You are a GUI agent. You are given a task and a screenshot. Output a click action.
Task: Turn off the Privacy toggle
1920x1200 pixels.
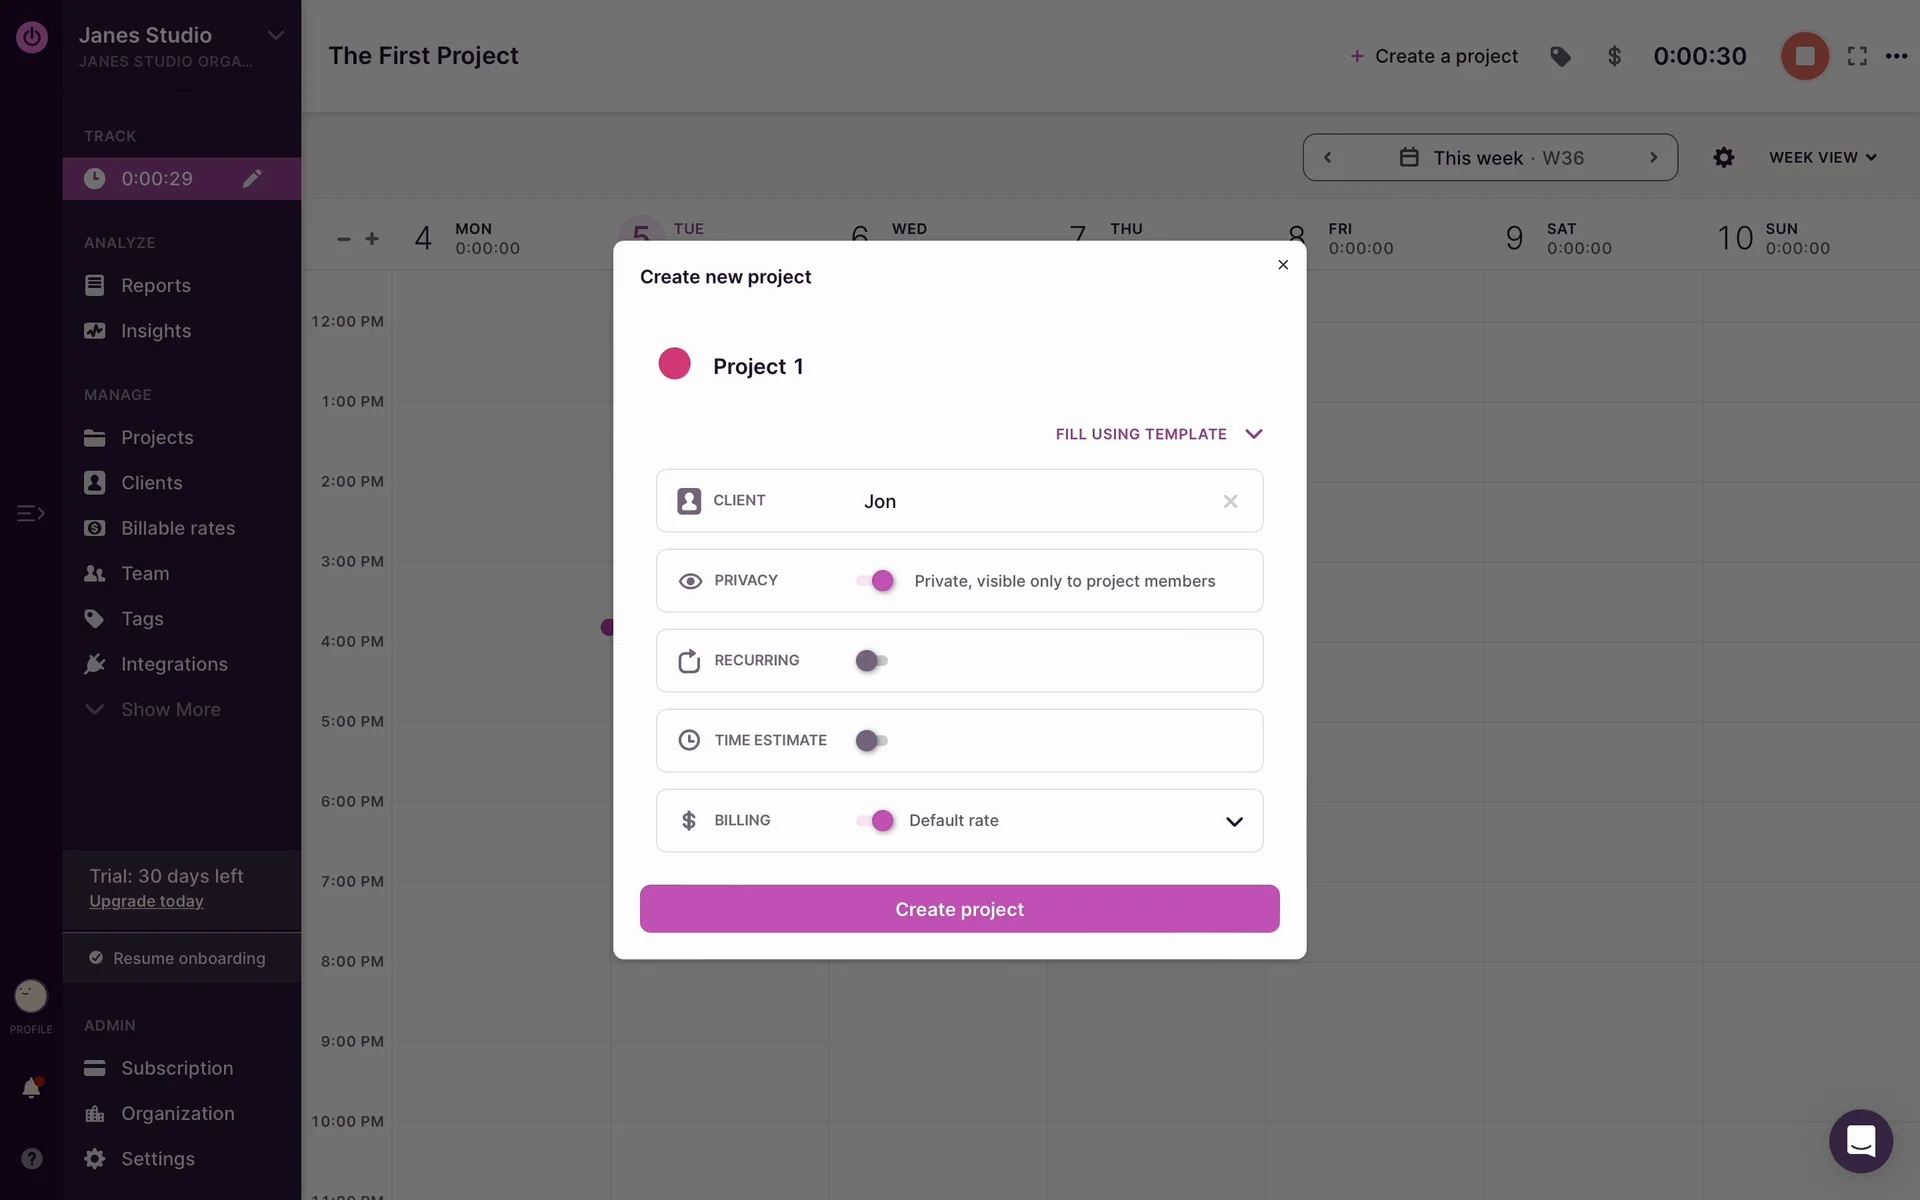[874, 581]
